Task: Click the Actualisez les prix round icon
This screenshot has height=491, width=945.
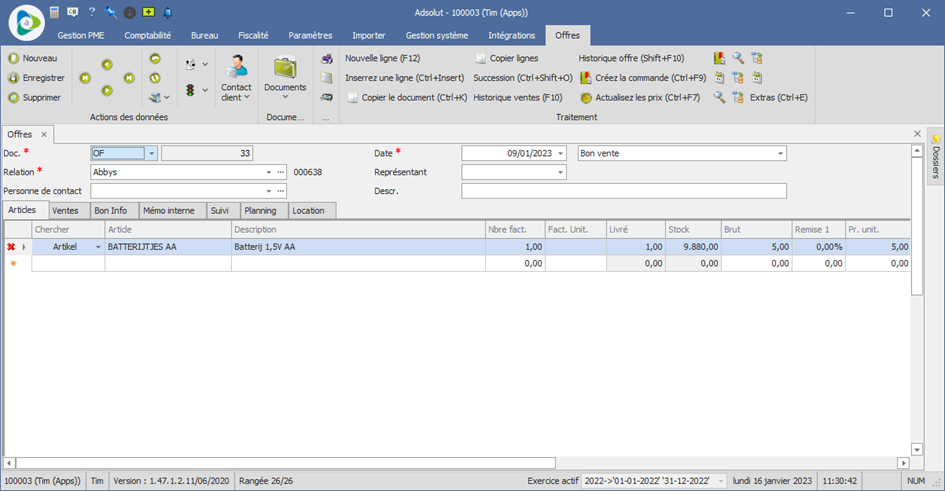Action: click(586, 98)
